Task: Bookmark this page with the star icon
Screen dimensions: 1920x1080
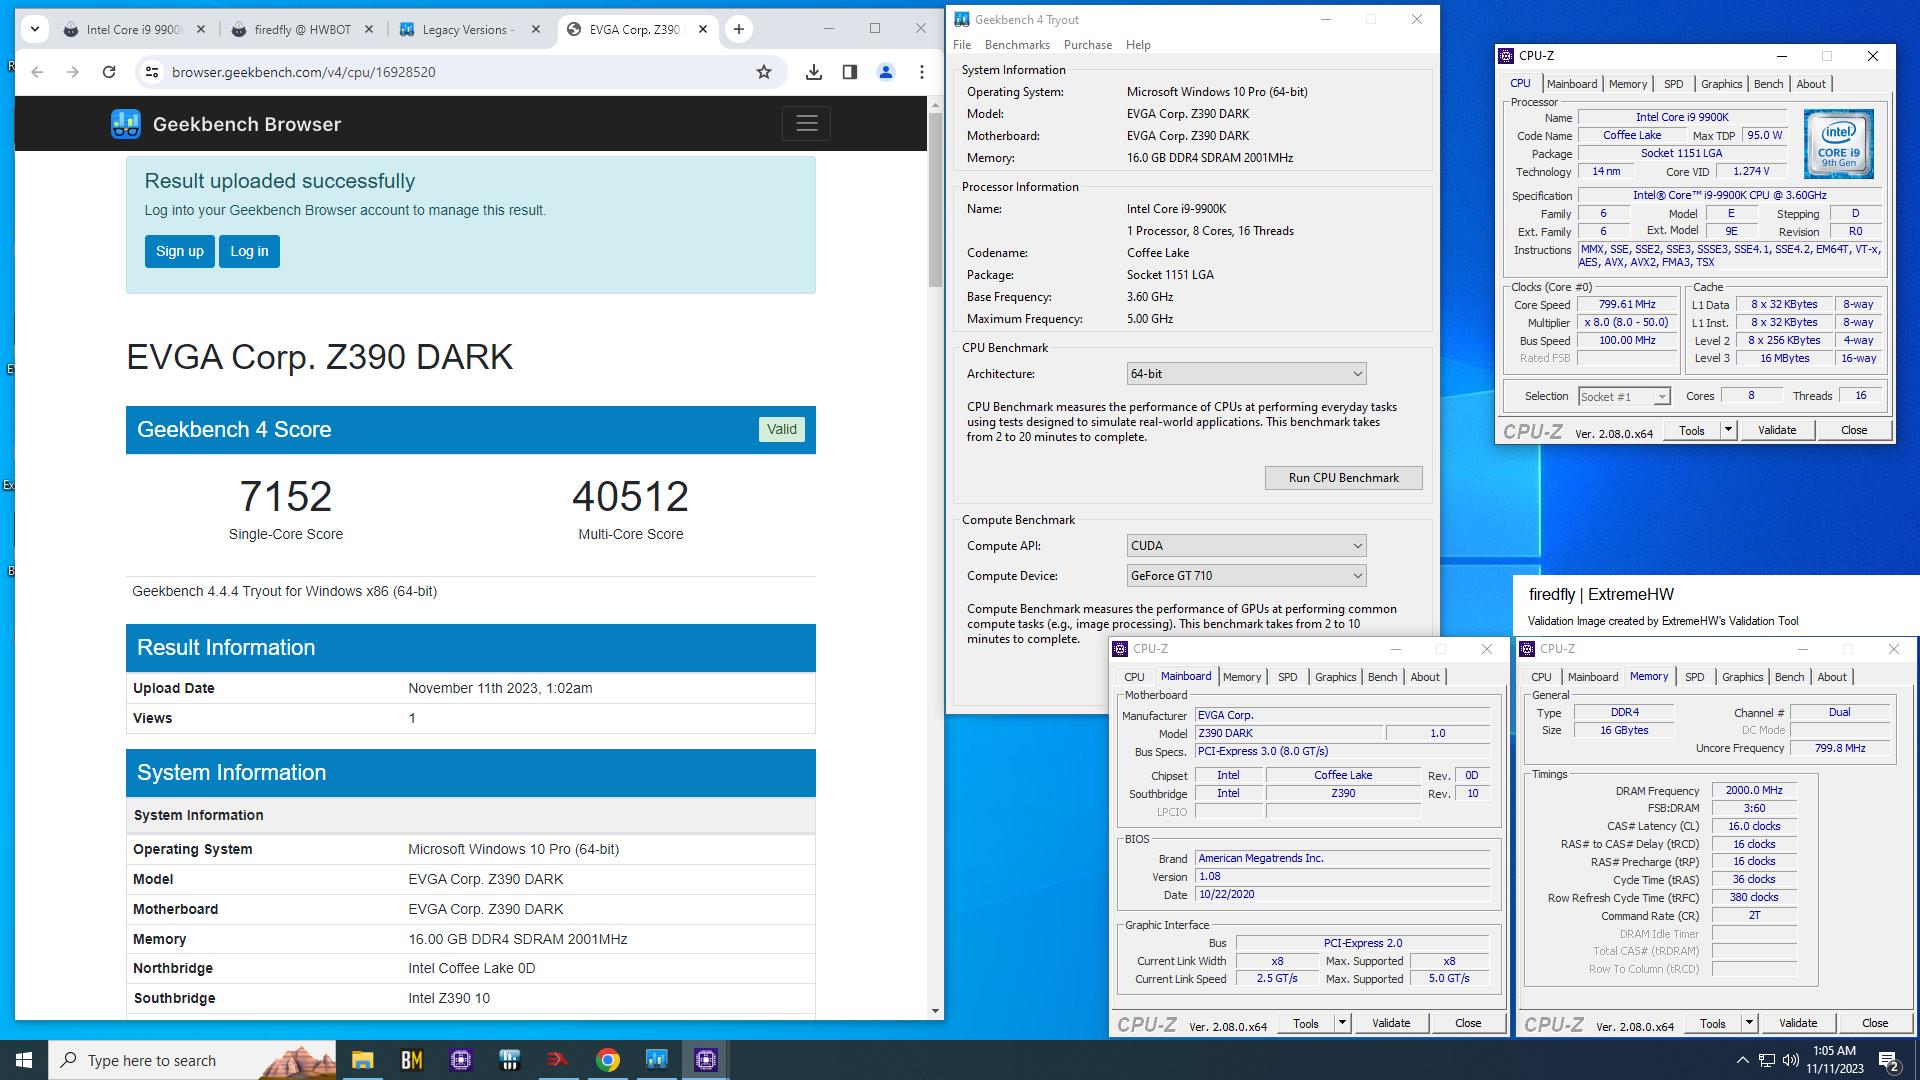Action: tap(764, 72)
